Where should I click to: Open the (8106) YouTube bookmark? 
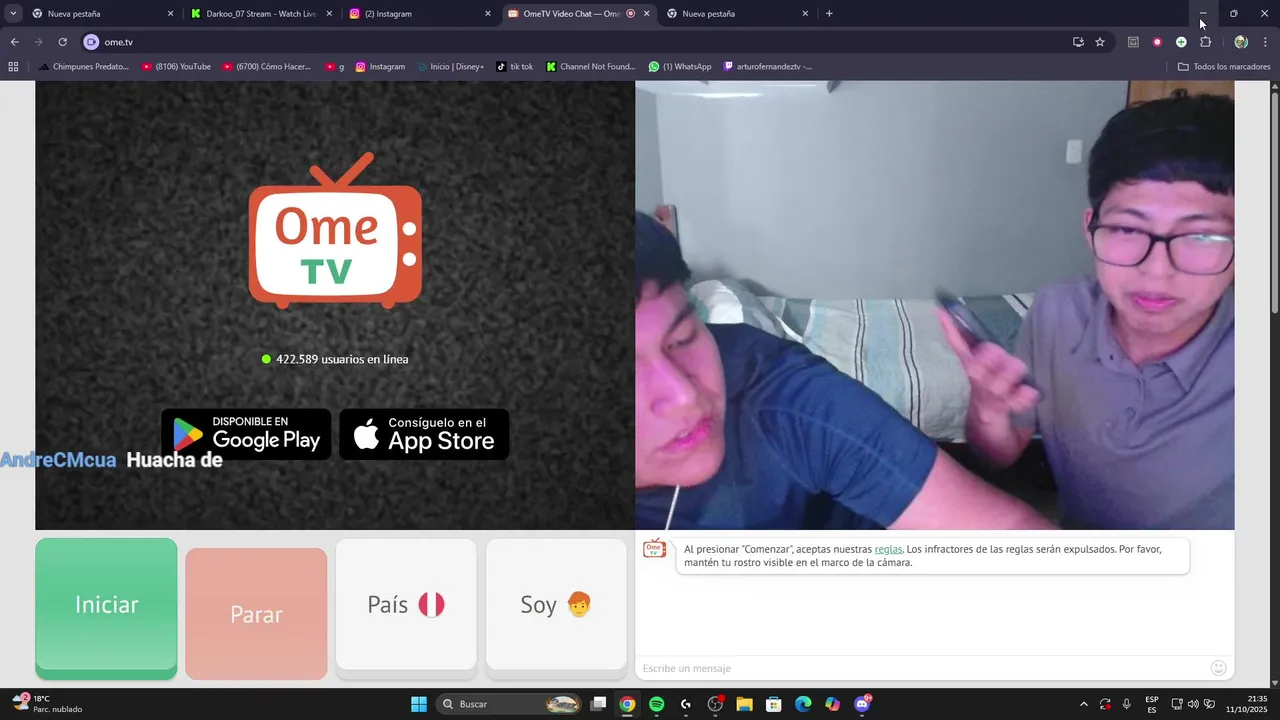(176, 67)
